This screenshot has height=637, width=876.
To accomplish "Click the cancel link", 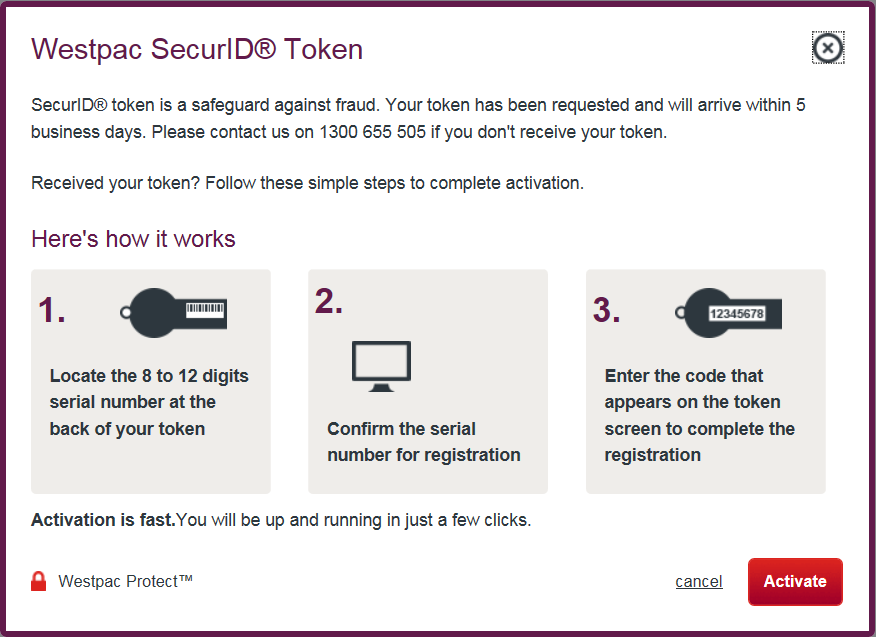I will [699, 582].
